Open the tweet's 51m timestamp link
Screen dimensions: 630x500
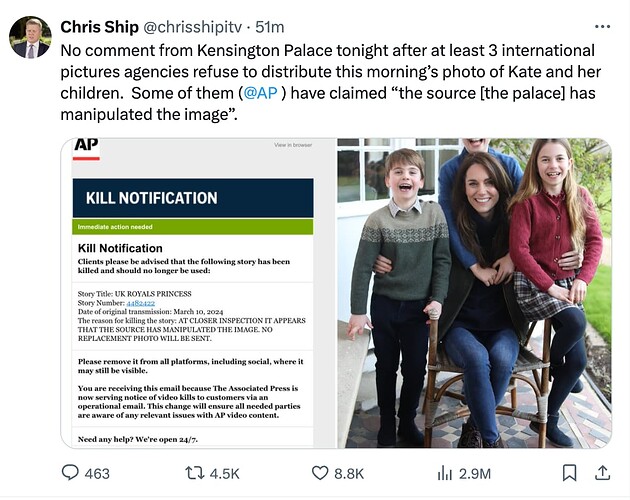click(271, 26)
